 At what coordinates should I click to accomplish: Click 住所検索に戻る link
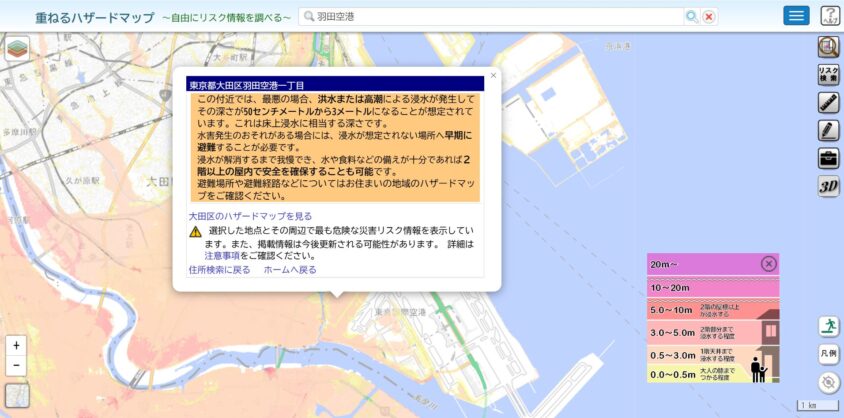tap(220, 270)
